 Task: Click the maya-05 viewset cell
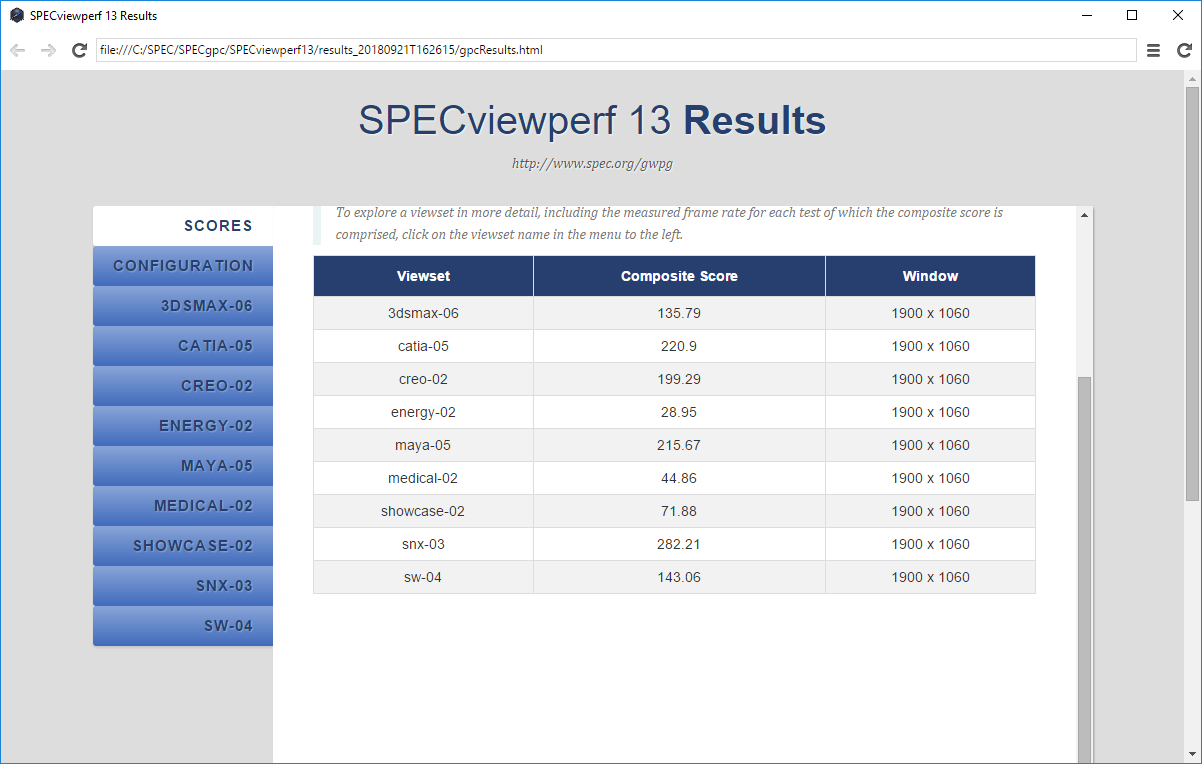pos(423,445)
